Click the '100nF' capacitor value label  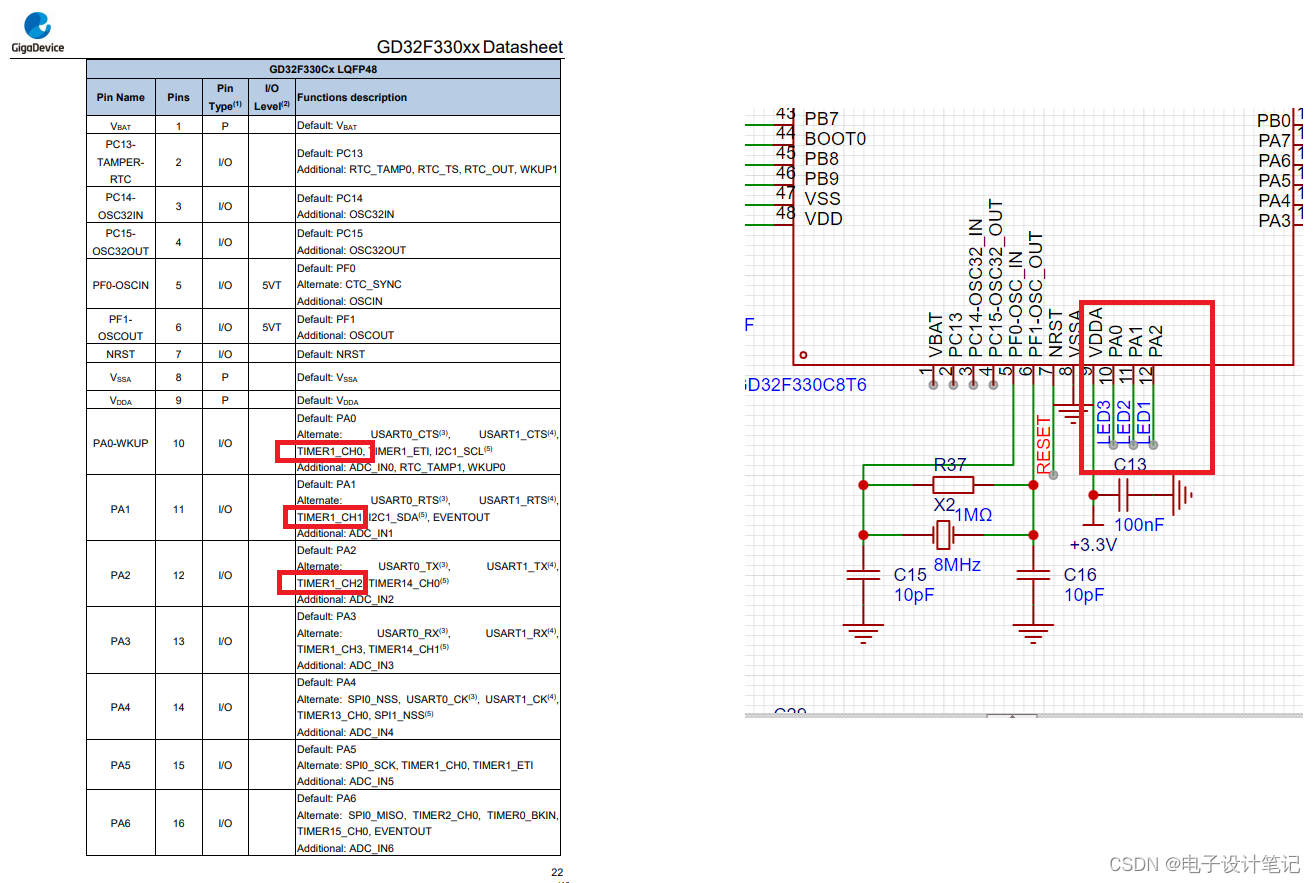point(1138,524)
